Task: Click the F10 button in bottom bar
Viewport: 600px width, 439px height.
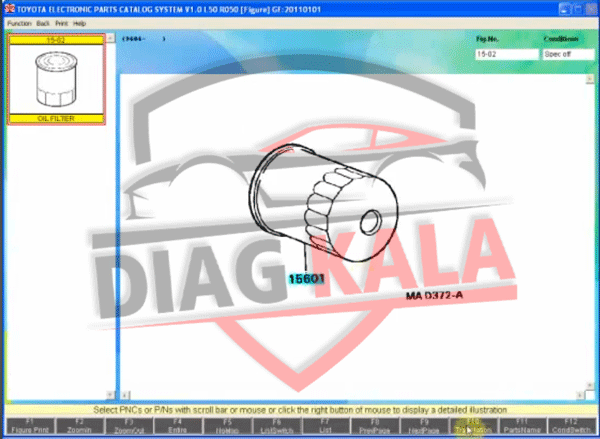Action: point(473,426)
